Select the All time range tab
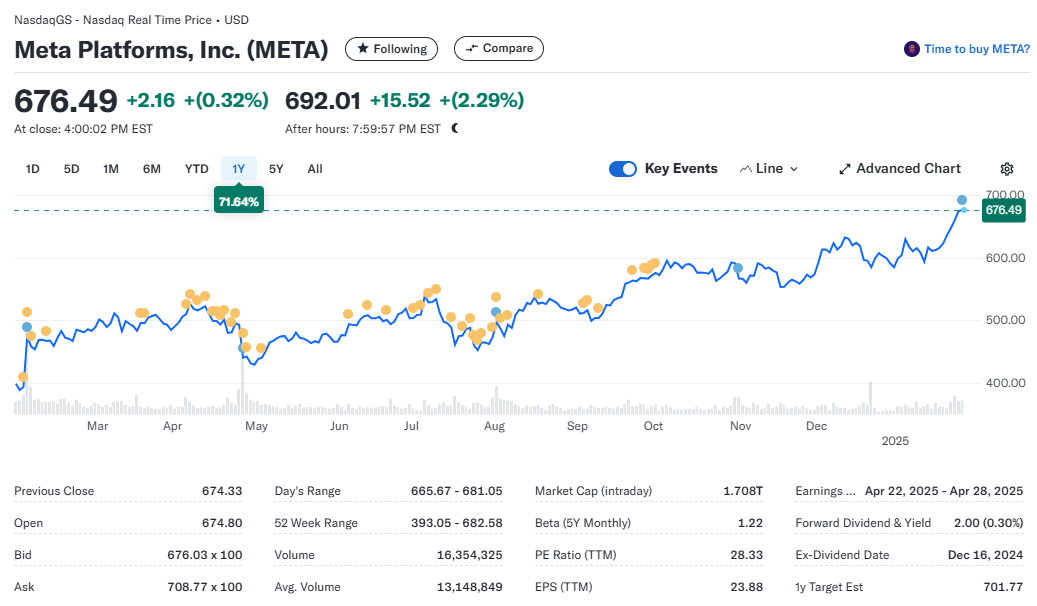 (x=315, y=169)
